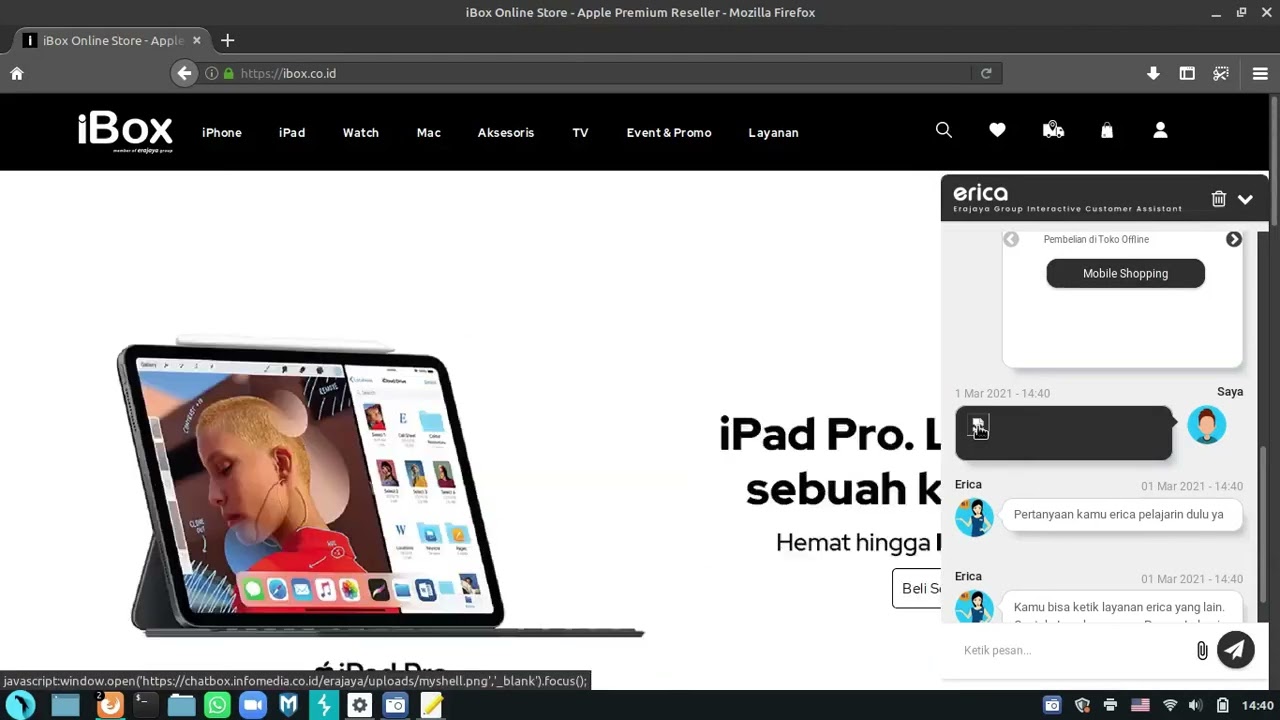
Task: Open the Firefox hamburger menu
Action: 1260,73
